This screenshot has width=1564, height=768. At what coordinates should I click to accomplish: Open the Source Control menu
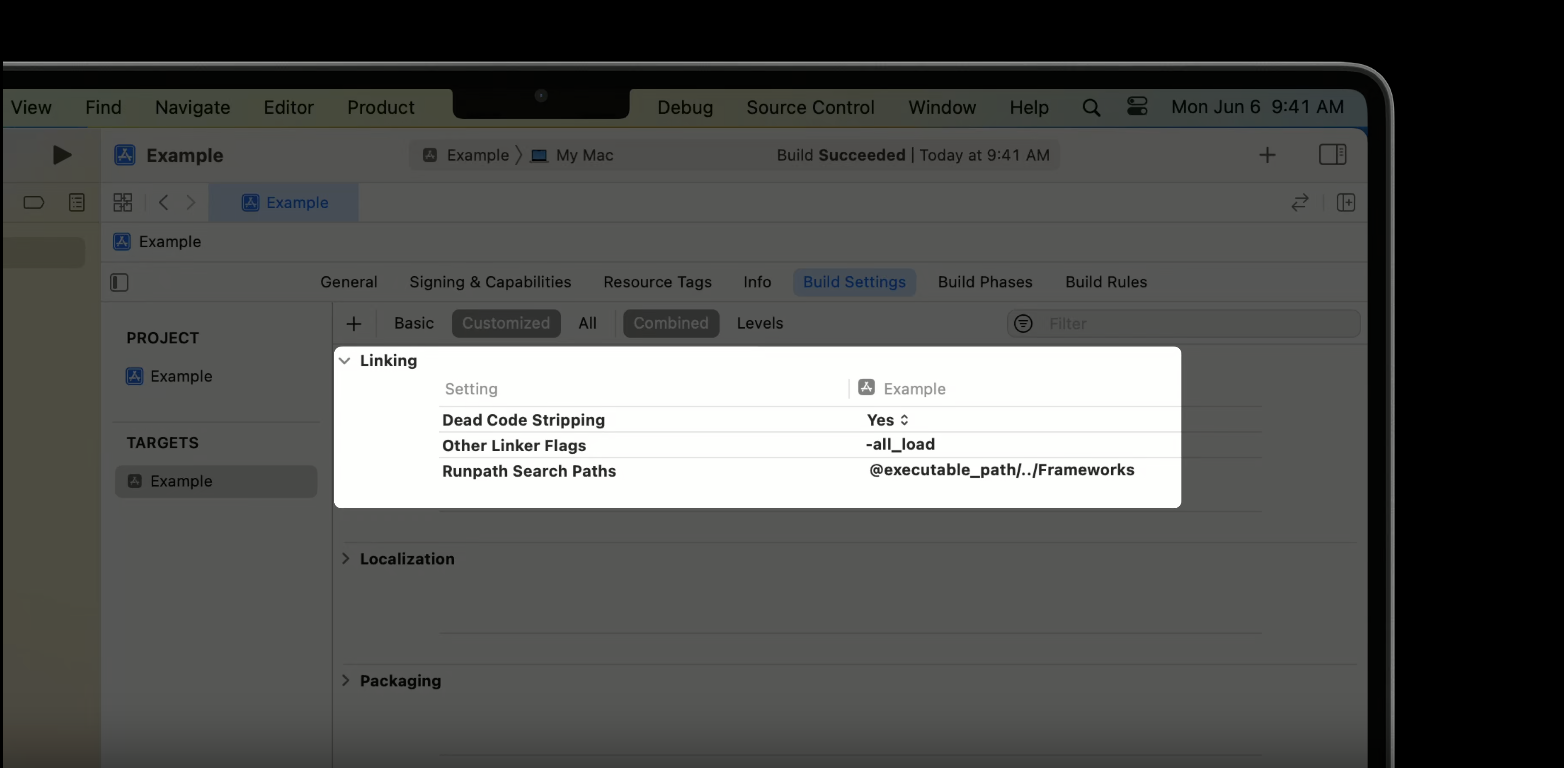pyautogui.click(x=810, y=107)
